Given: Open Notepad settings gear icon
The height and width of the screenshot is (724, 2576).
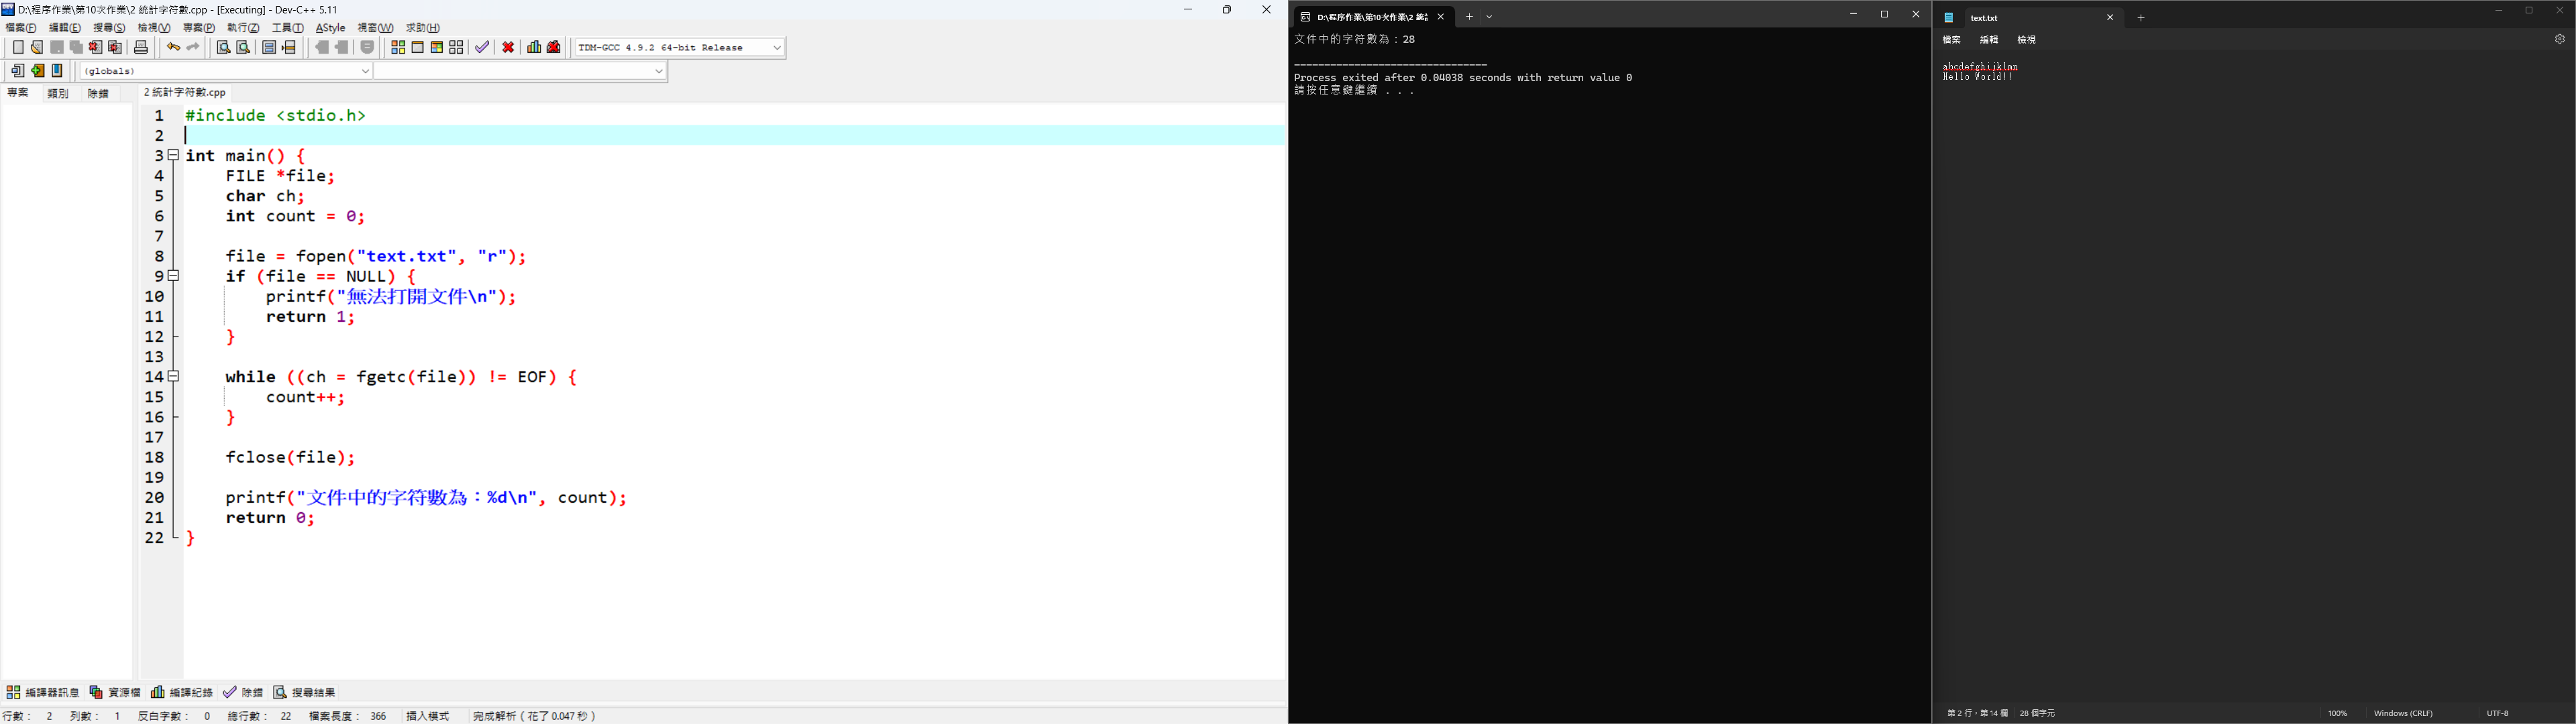Looking at the screenshot, I should tap(2559, 40).
